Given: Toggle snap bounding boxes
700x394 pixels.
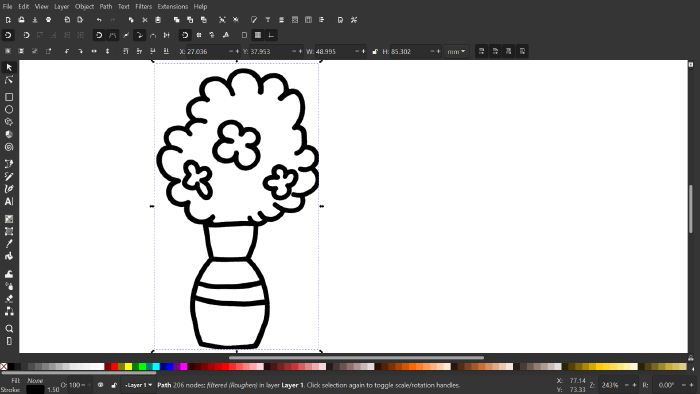Looking at the screenshot, I should pyautogui.click(x=26, y=35).
